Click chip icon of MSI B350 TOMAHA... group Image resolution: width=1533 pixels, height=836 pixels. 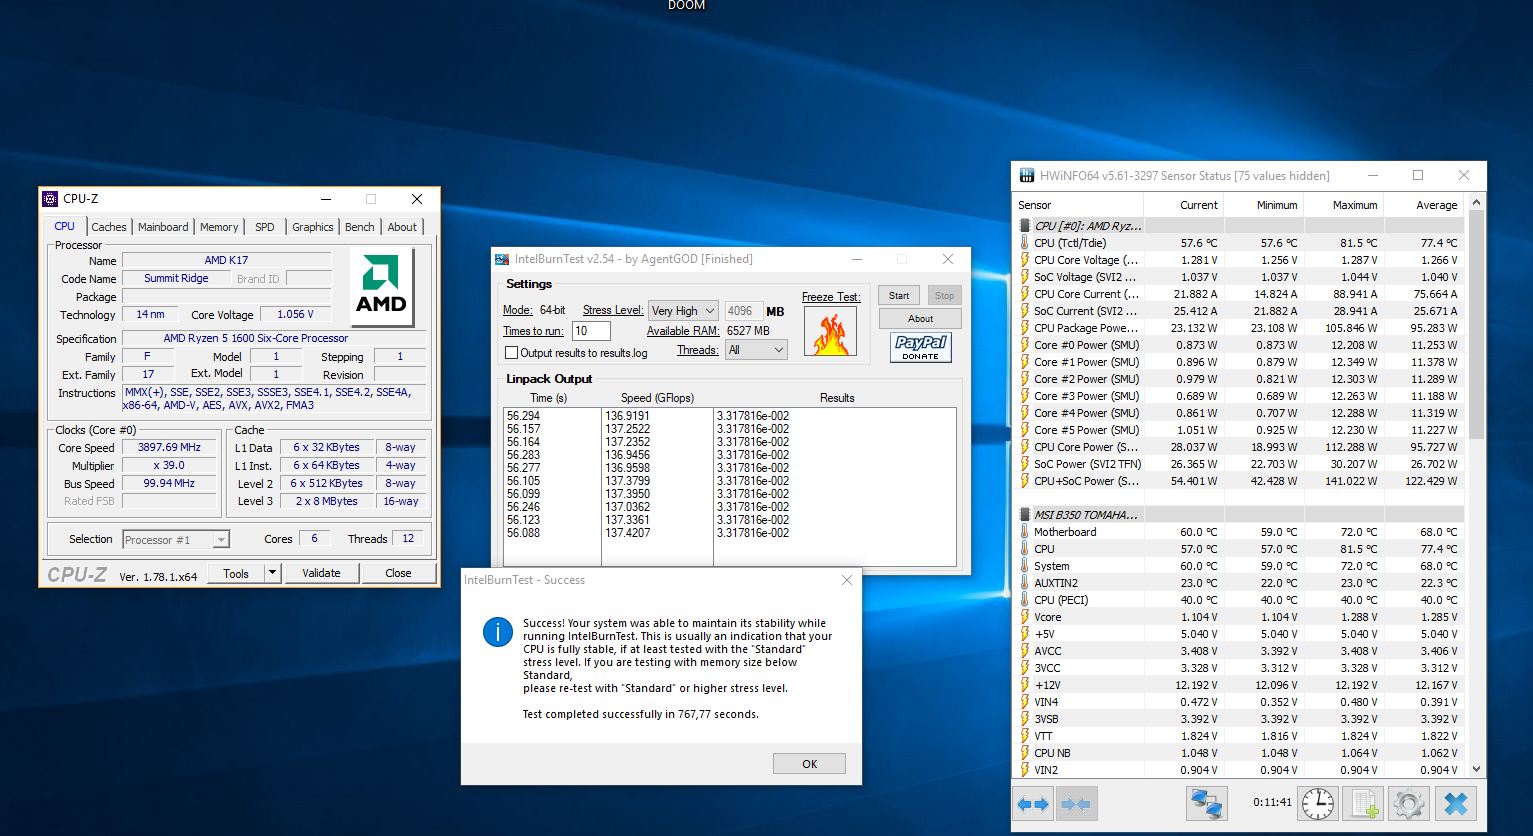(1025, 515)
